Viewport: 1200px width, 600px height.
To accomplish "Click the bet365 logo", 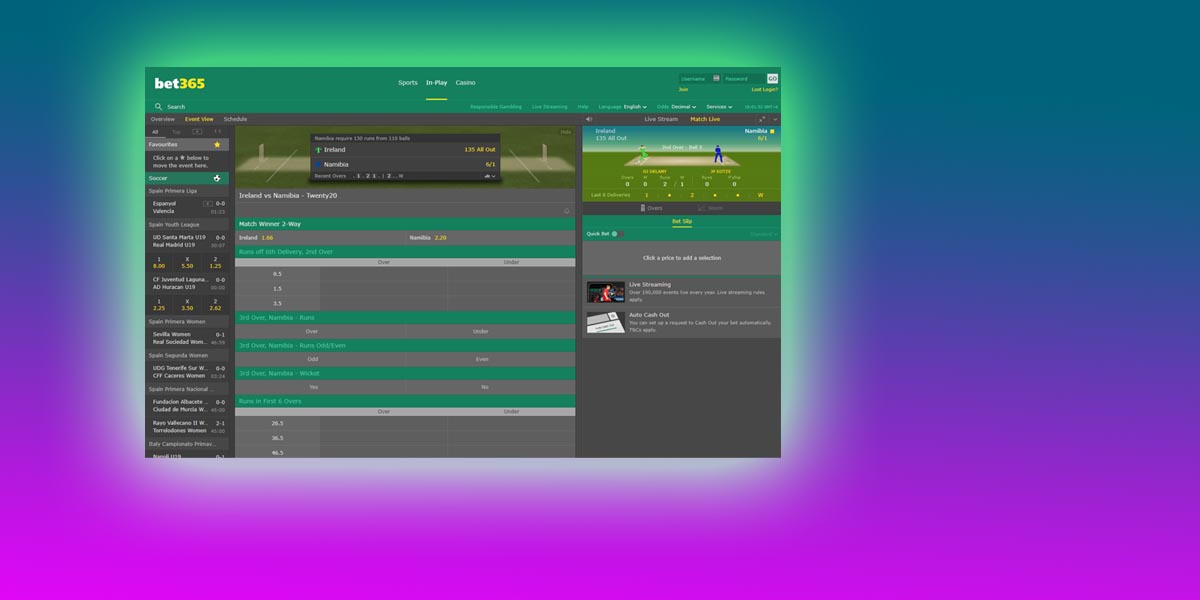I will tap(179, 83).
